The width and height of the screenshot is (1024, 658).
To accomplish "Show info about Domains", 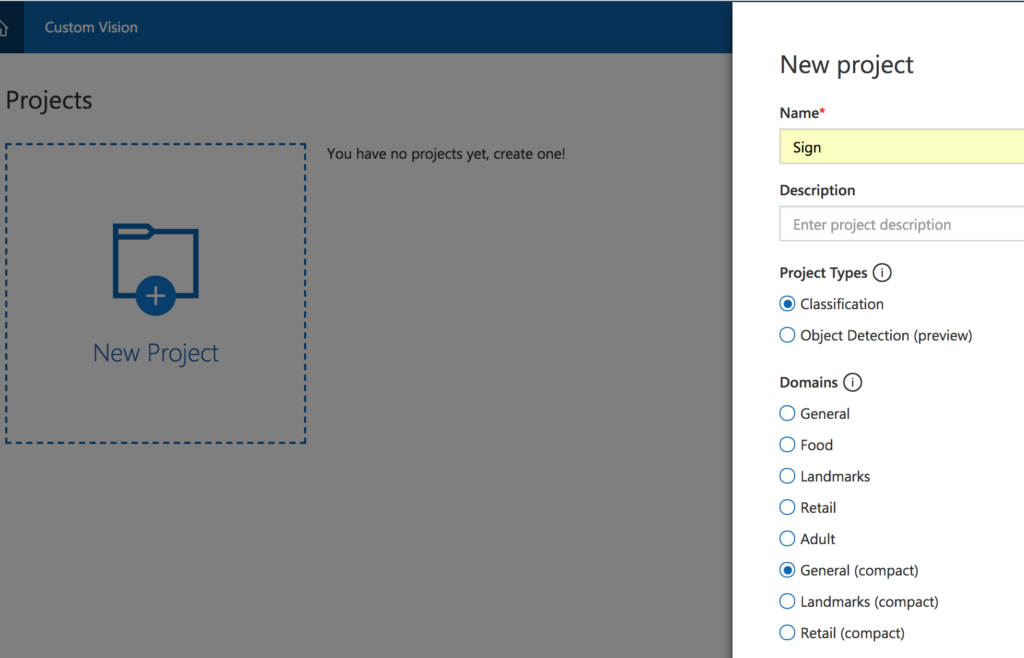I will point(852,383).
